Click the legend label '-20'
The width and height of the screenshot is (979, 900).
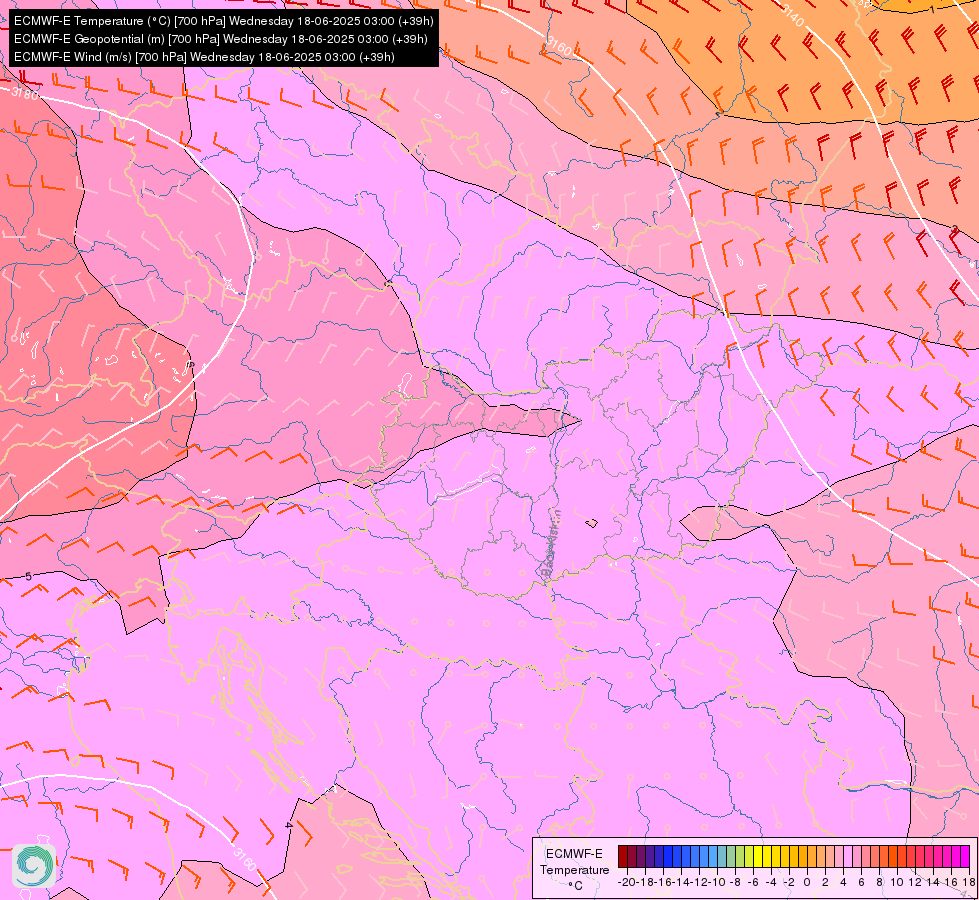click(627, 883)
